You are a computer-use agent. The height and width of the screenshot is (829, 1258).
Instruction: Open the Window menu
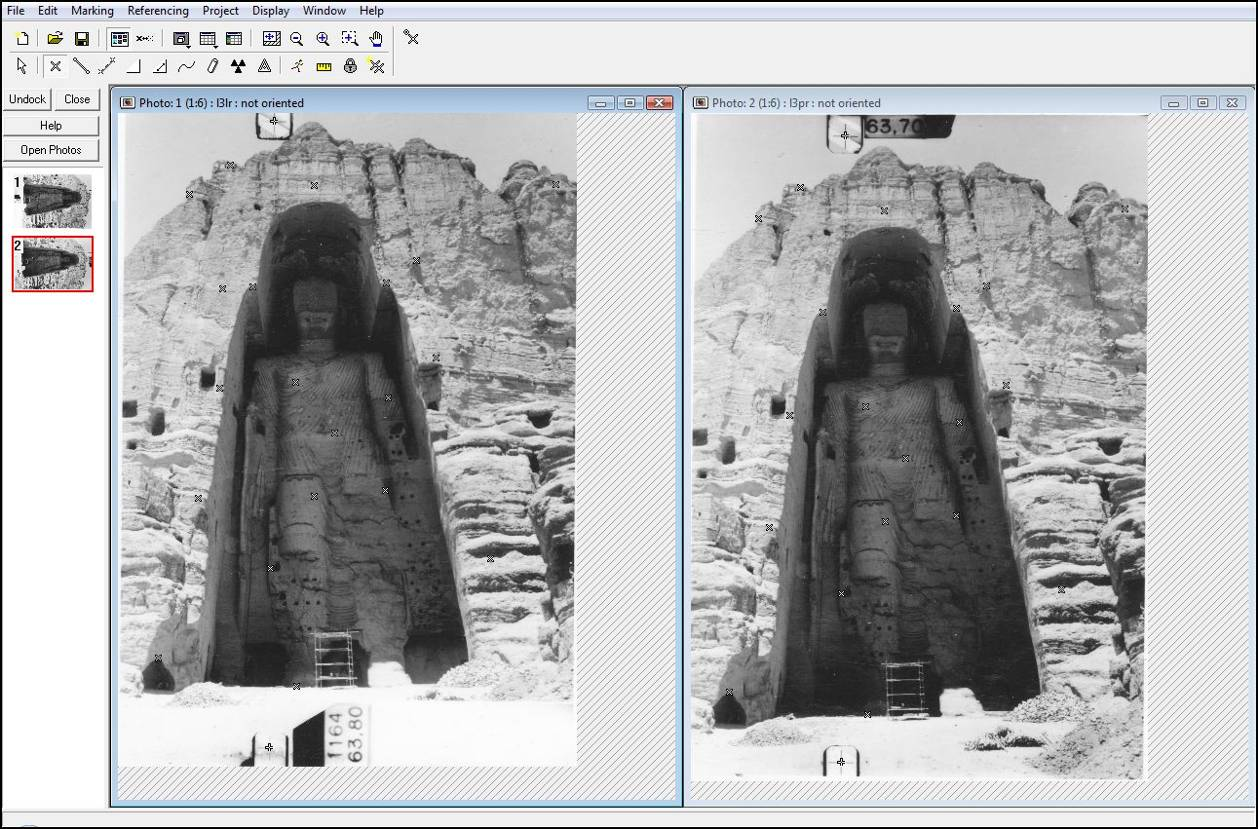324,11
